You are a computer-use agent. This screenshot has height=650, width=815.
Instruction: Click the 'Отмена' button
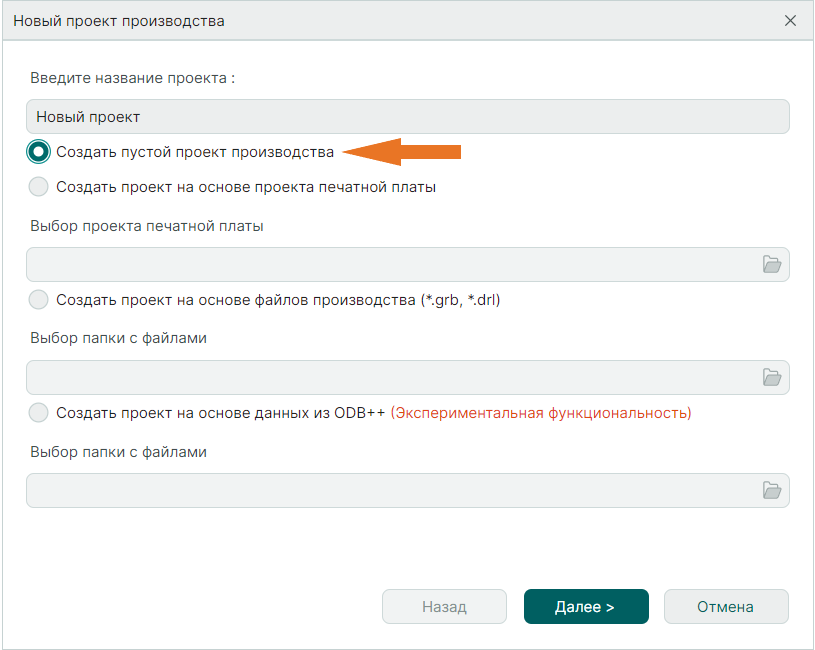coord(726,606)
